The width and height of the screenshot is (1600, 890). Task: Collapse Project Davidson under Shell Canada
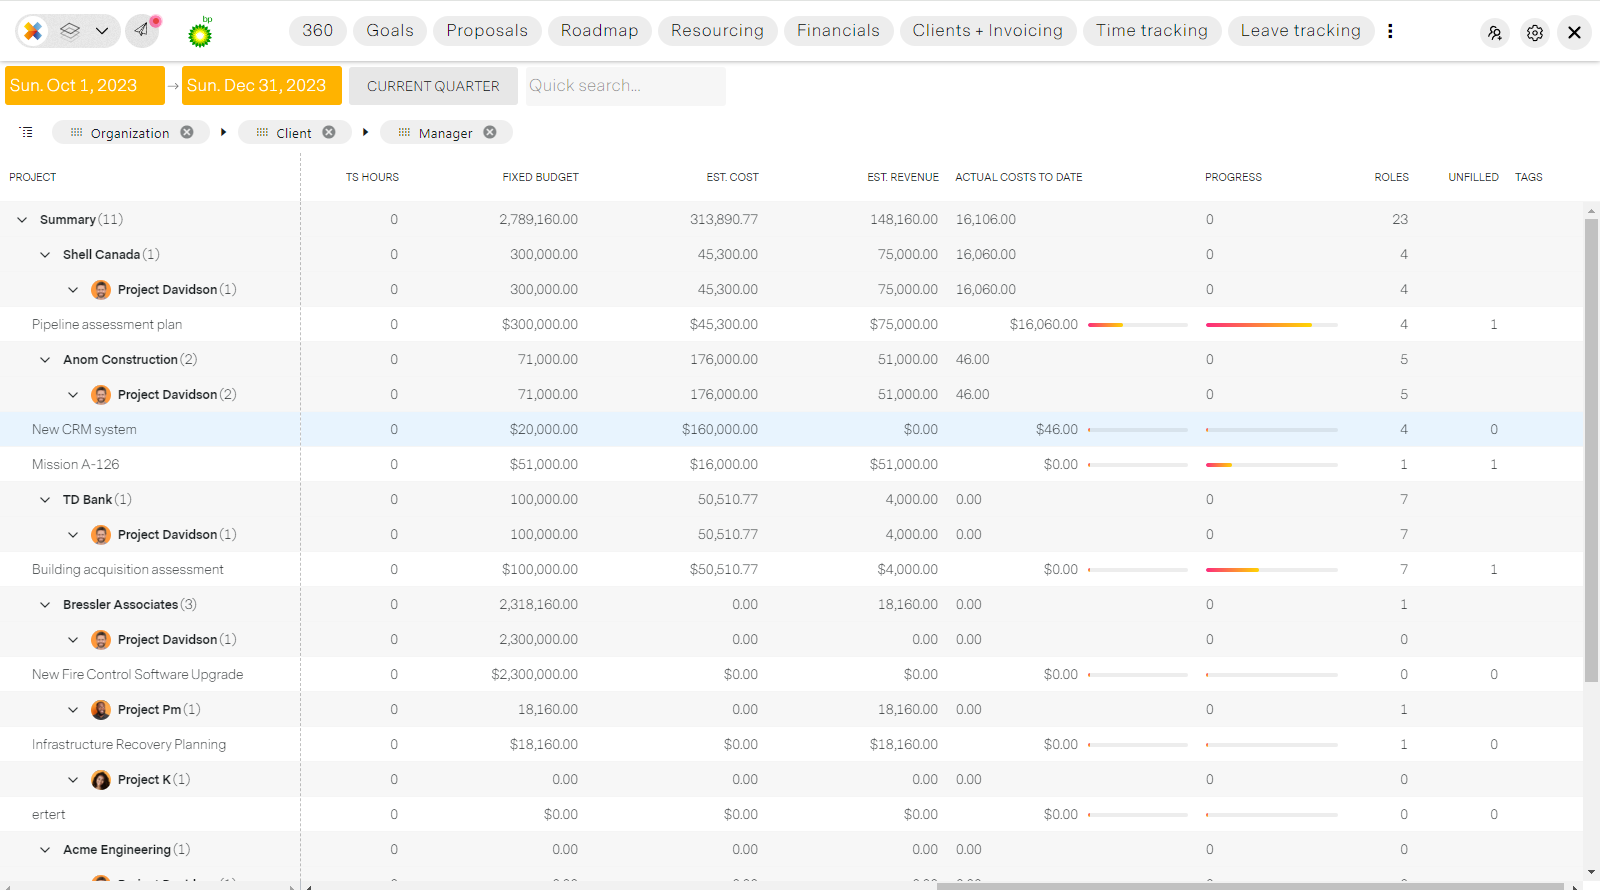73,290
